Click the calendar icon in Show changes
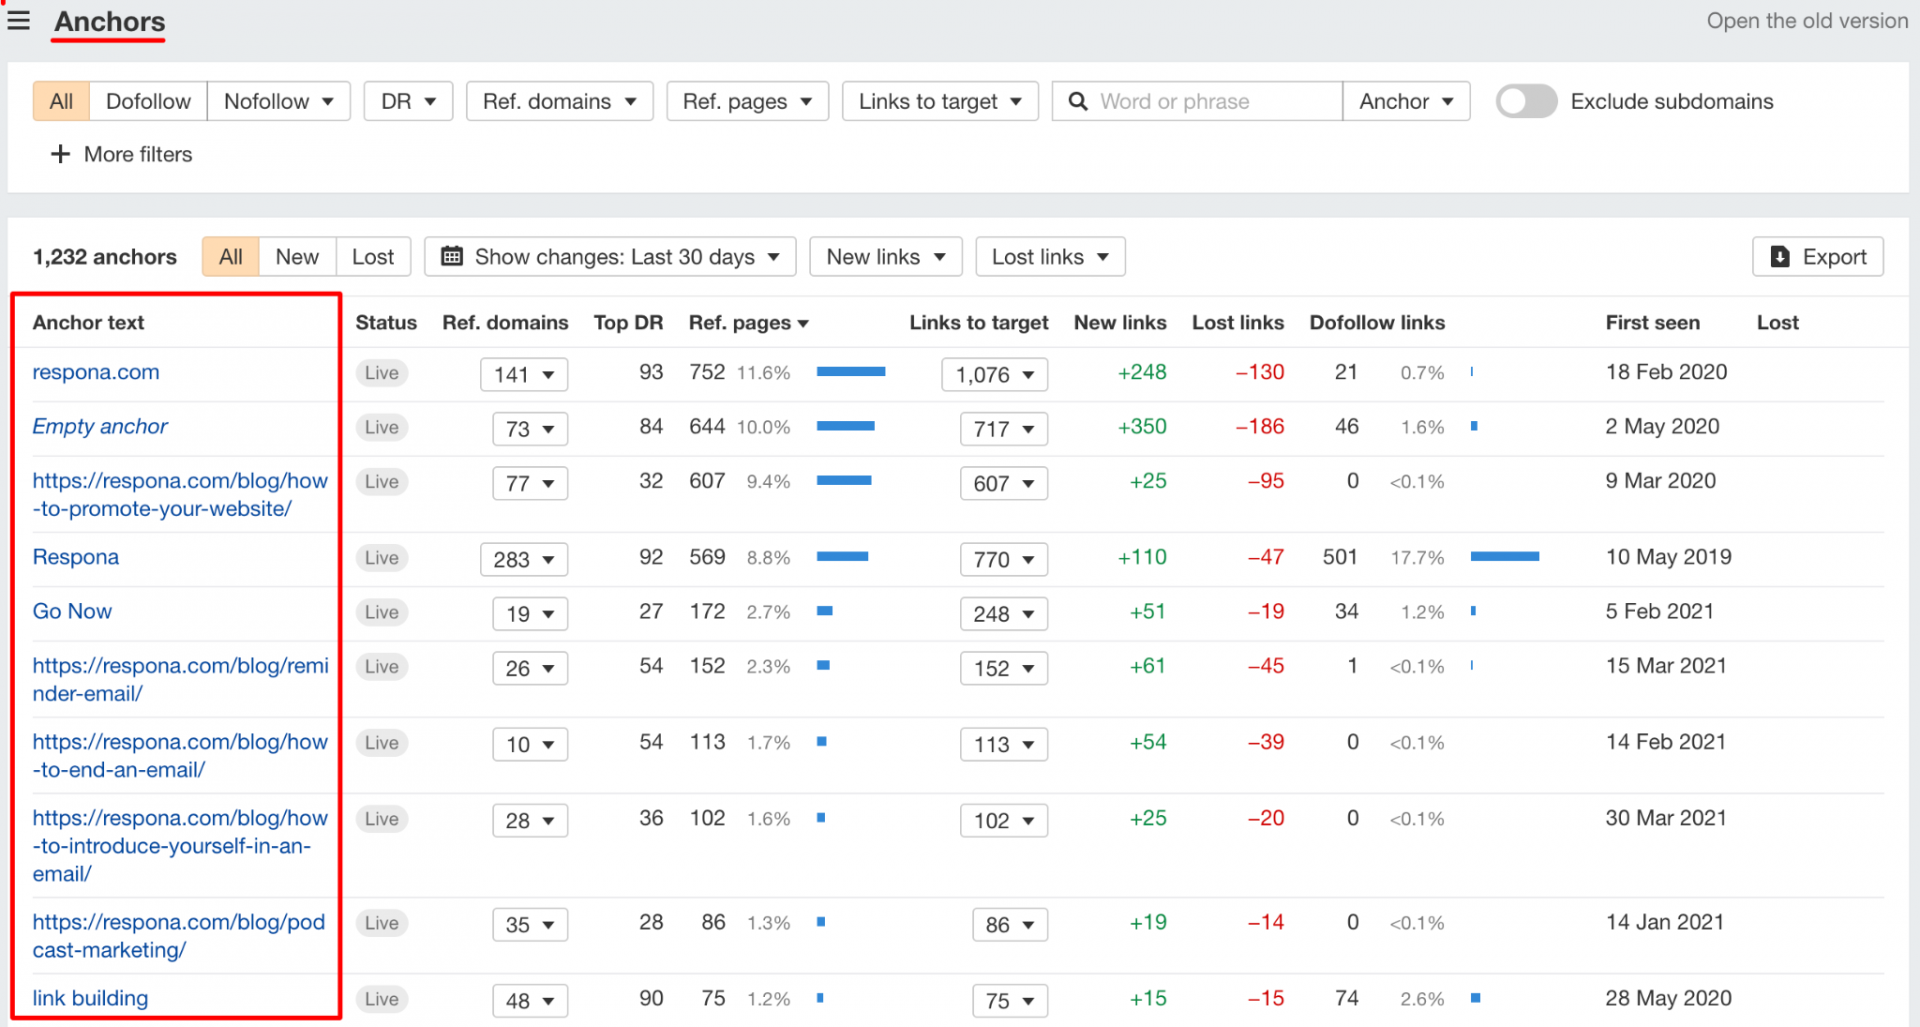This screenshot has width=1920, height=1027. click(x=452, y=256)
